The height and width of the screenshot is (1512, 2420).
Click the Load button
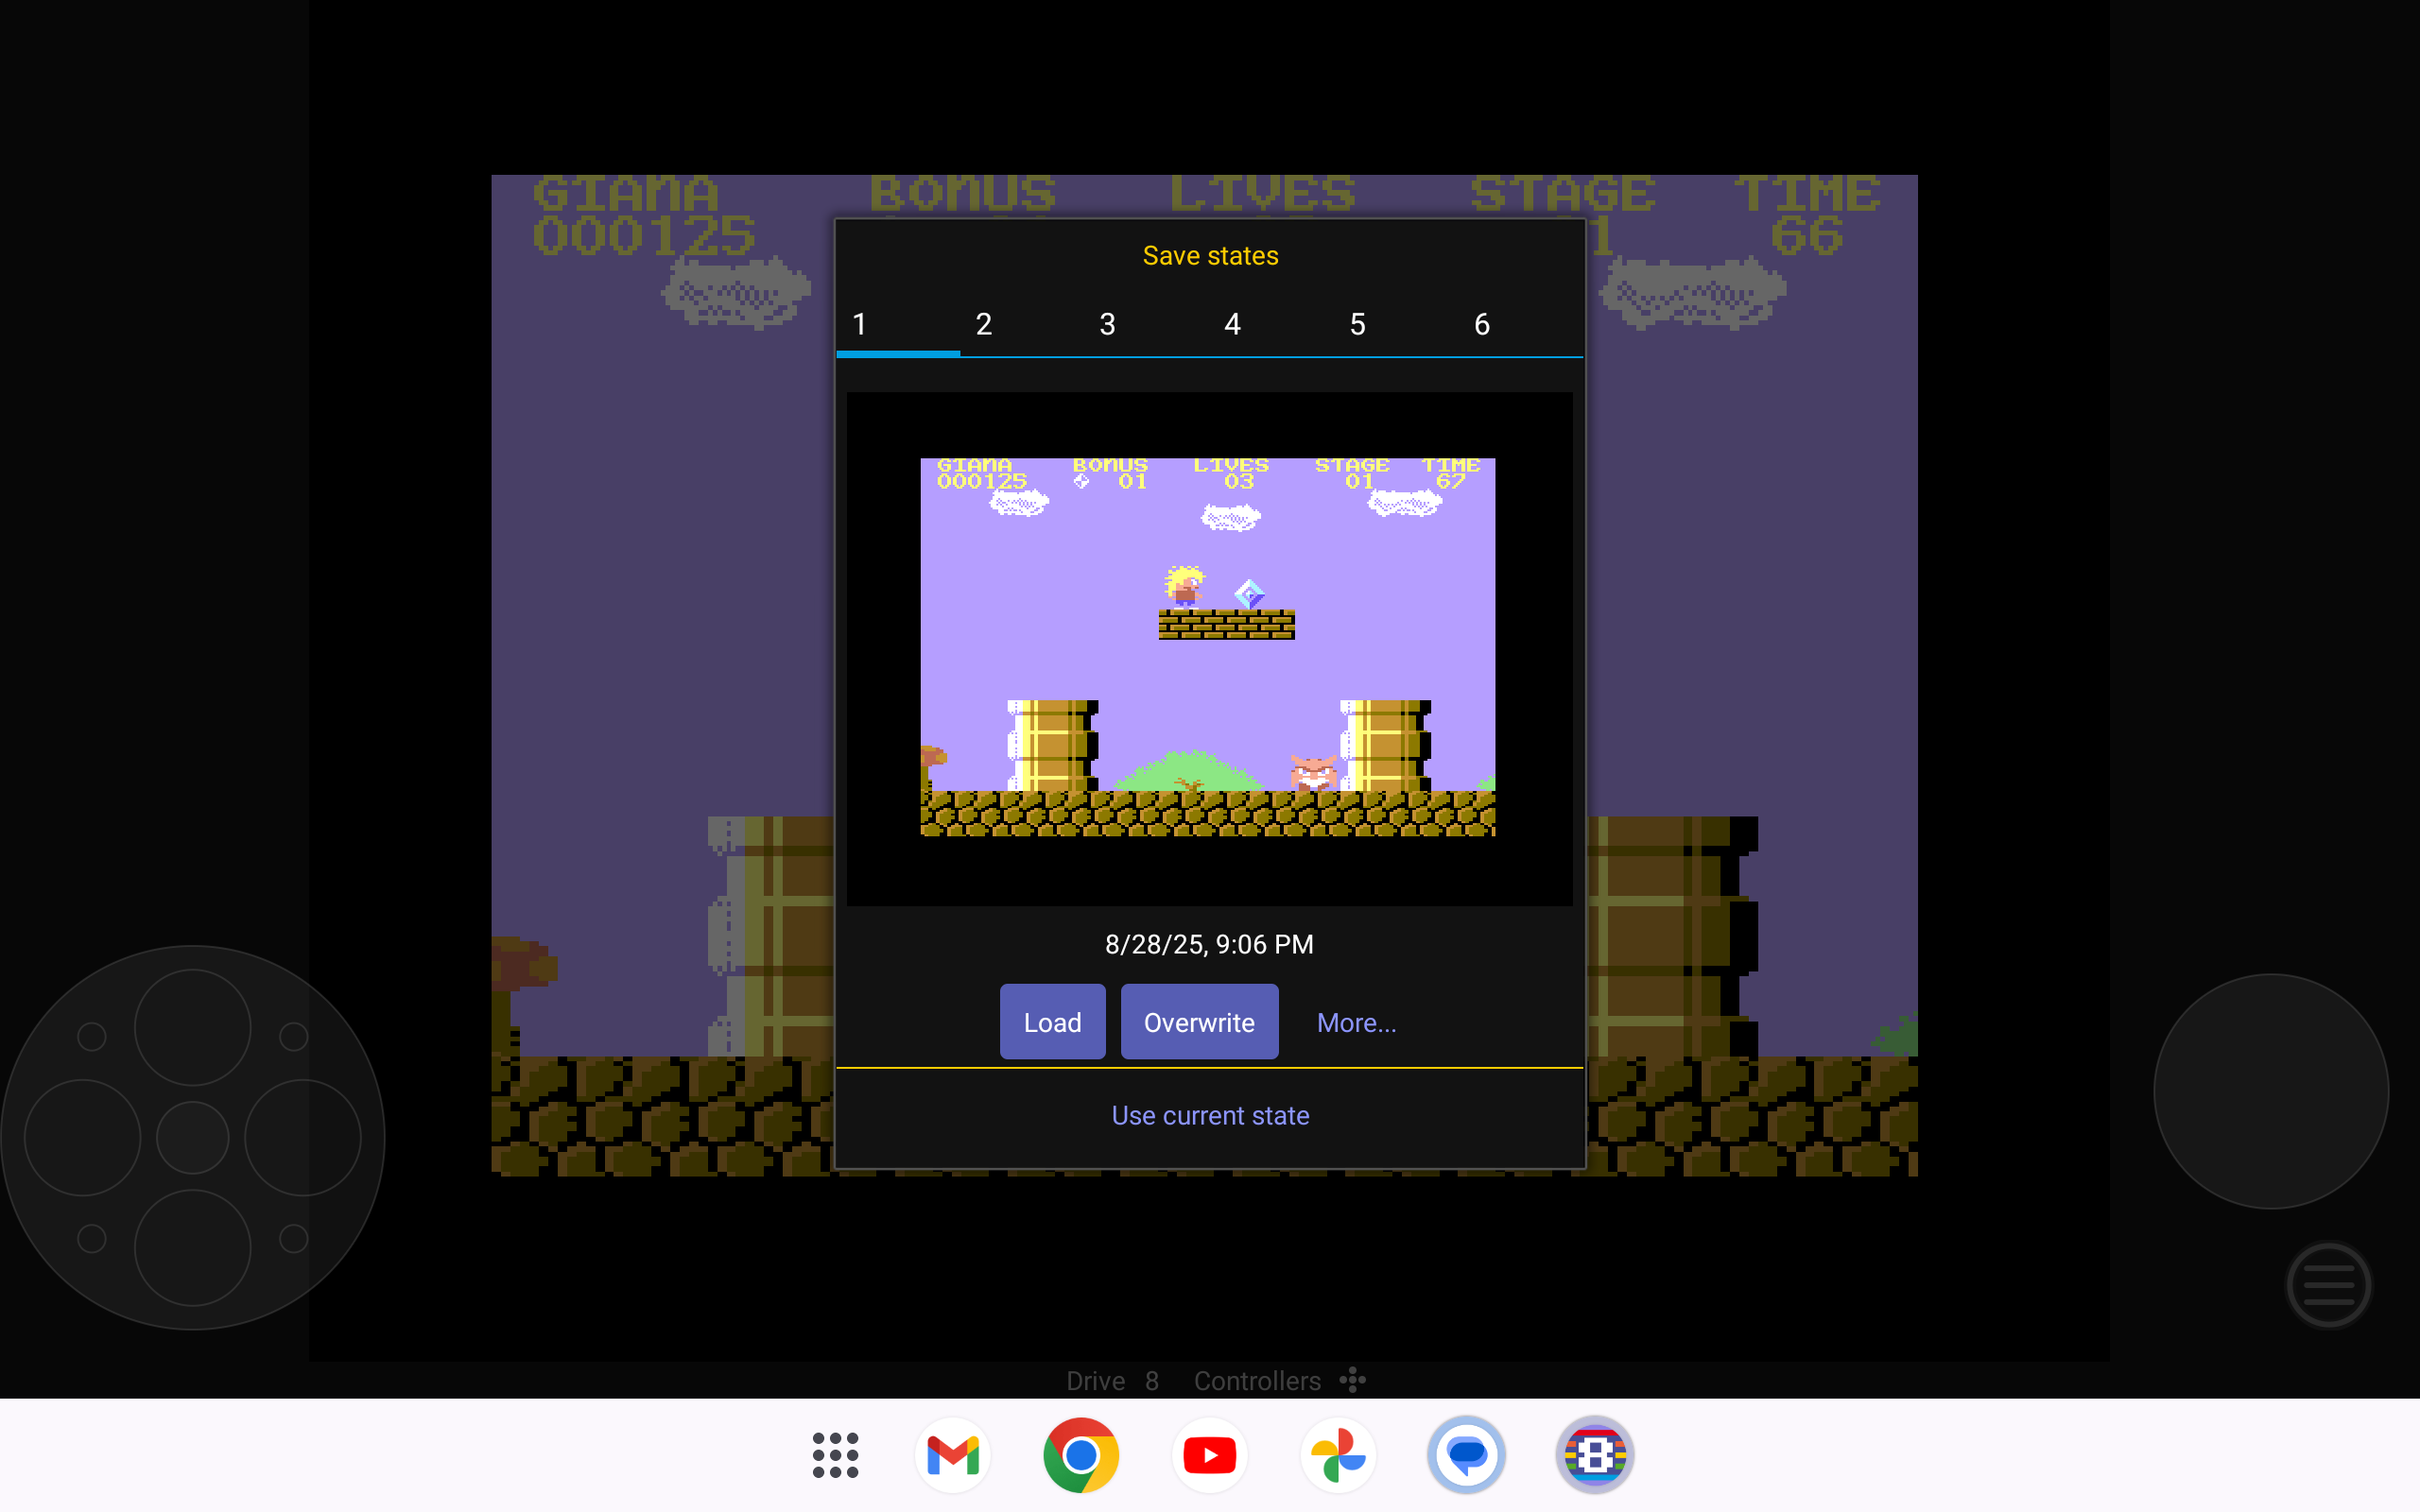1052,1022
